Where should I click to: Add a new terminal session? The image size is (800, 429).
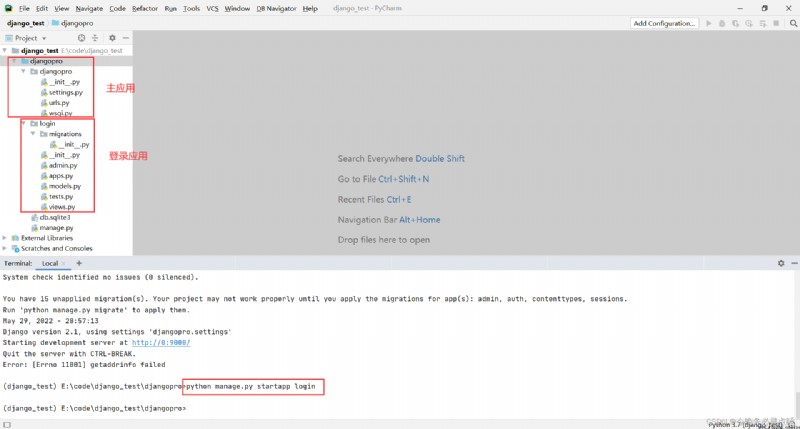click(79, 263)
